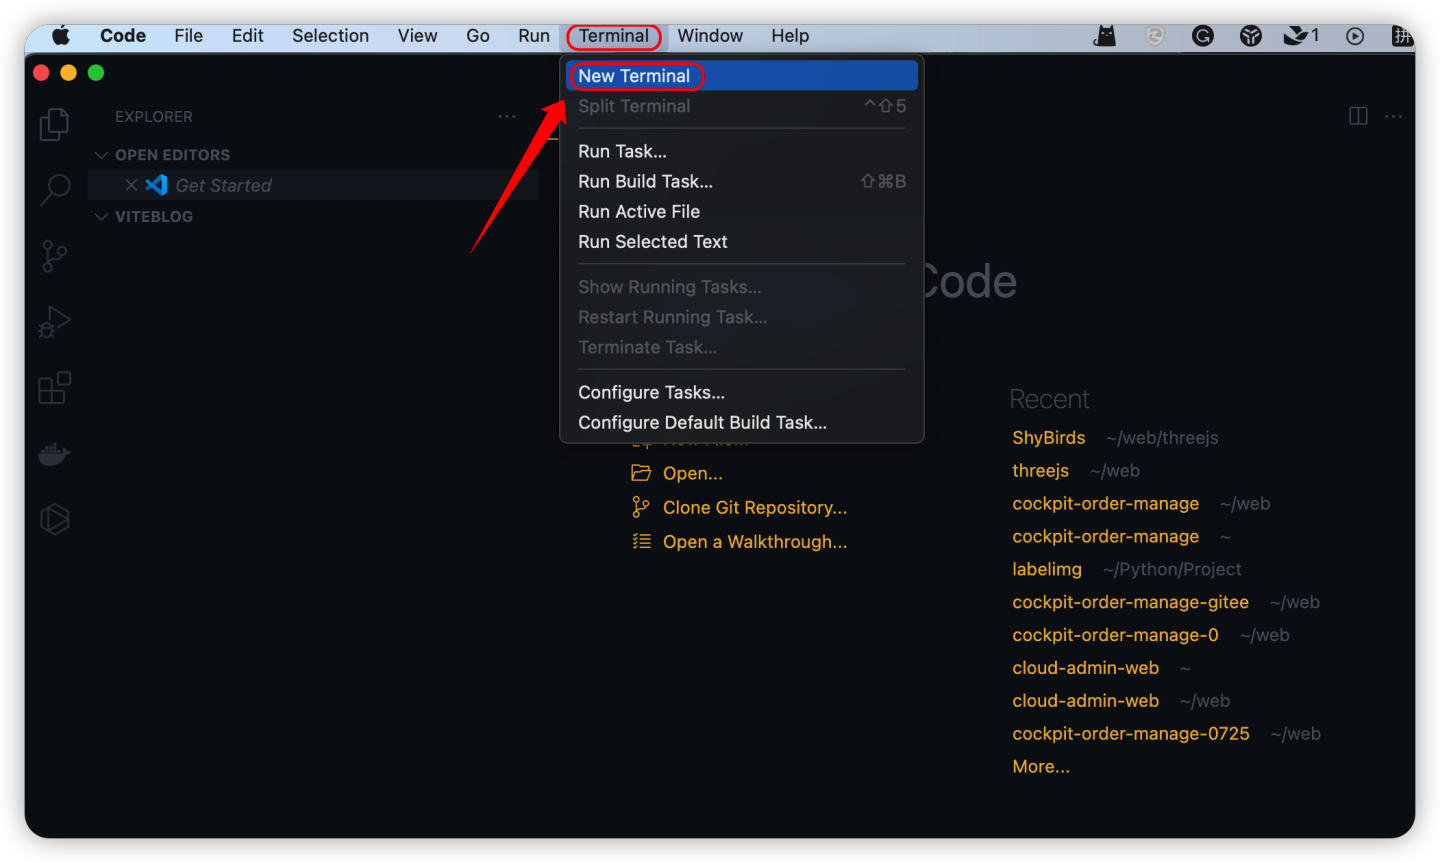Screen dimensions: 1440x863
Task: Click the cat icon in menu bar
Action: [1105, 36]
